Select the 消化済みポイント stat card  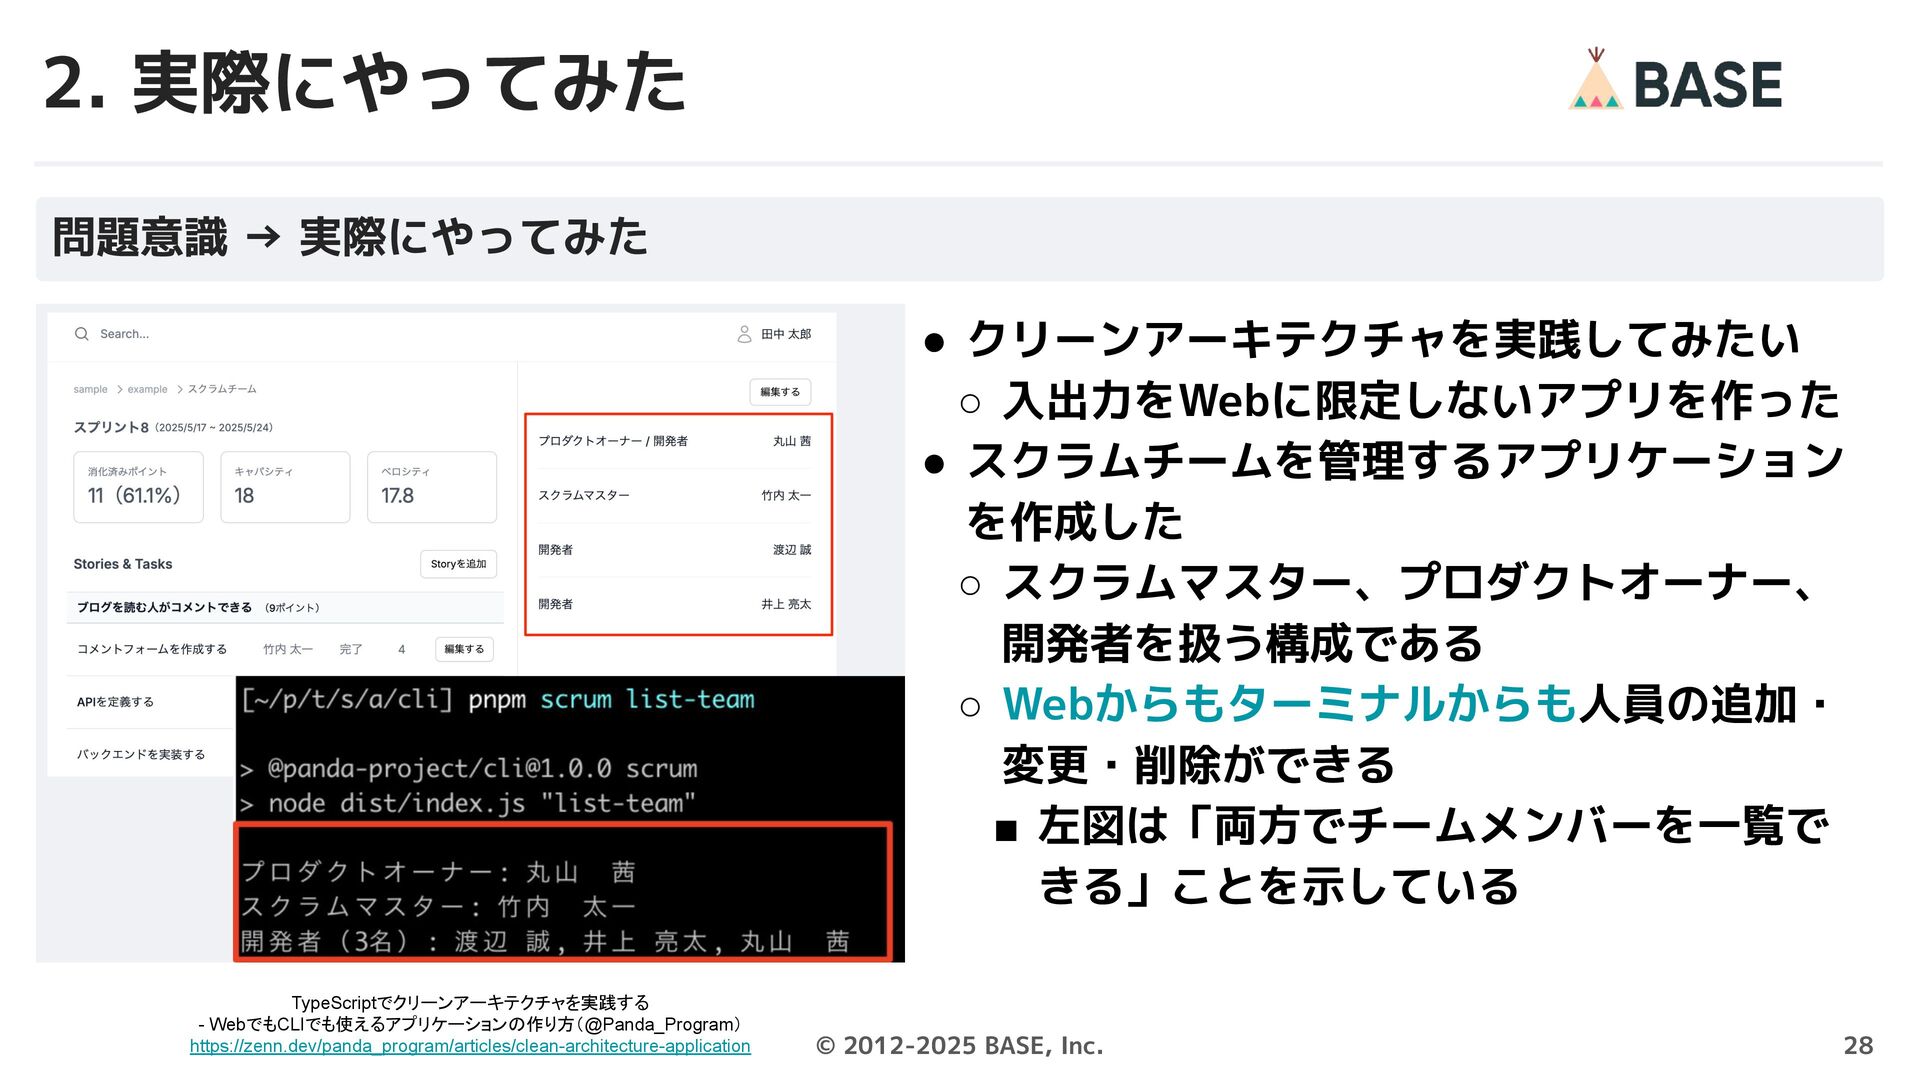138,487
